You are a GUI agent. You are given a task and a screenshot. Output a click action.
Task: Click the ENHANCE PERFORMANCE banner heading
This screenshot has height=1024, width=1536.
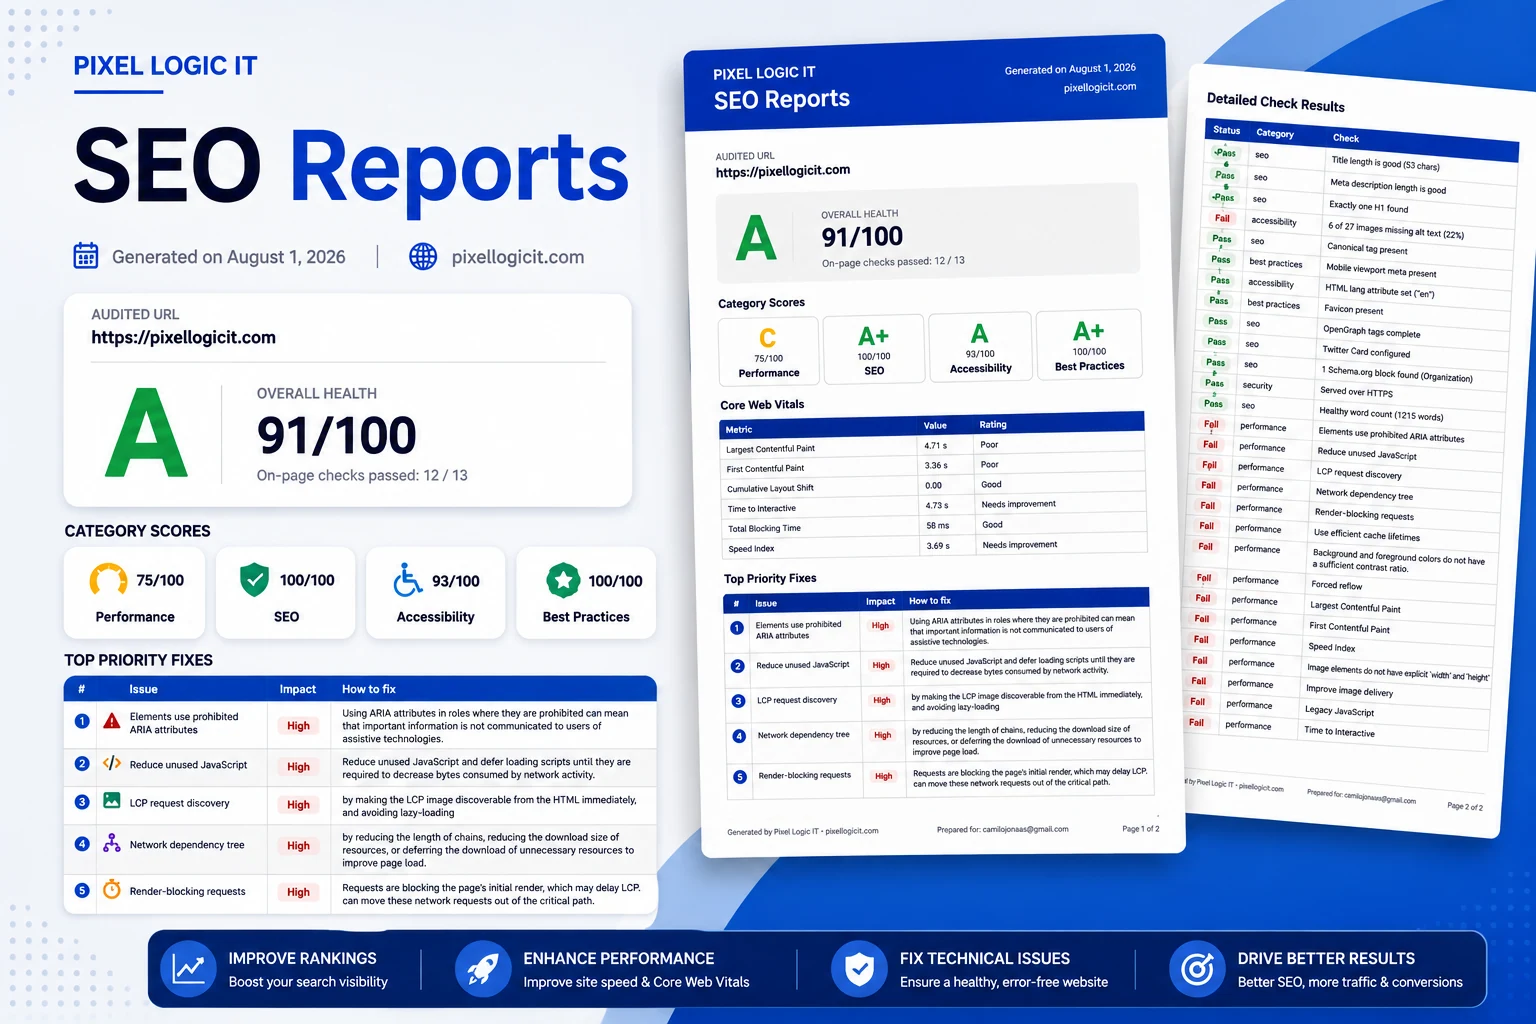[x=619, y=958]
